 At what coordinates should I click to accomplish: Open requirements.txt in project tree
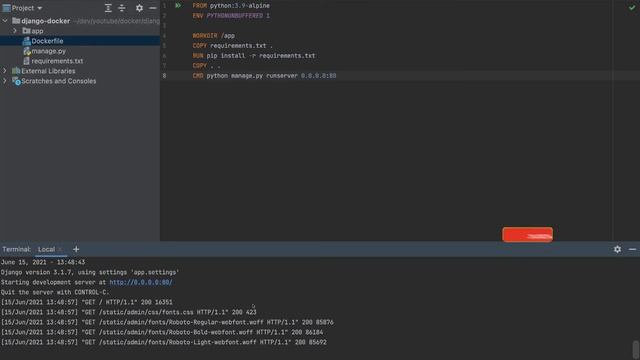pos(57,61)
